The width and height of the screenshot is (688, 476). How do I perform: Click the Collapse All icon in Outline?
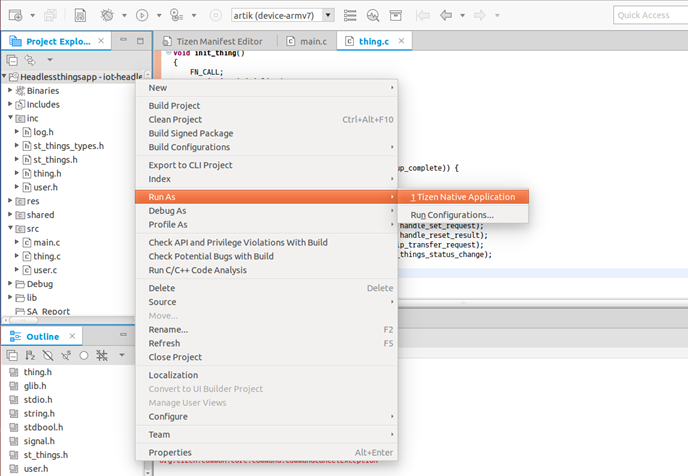tap(12, 355)
